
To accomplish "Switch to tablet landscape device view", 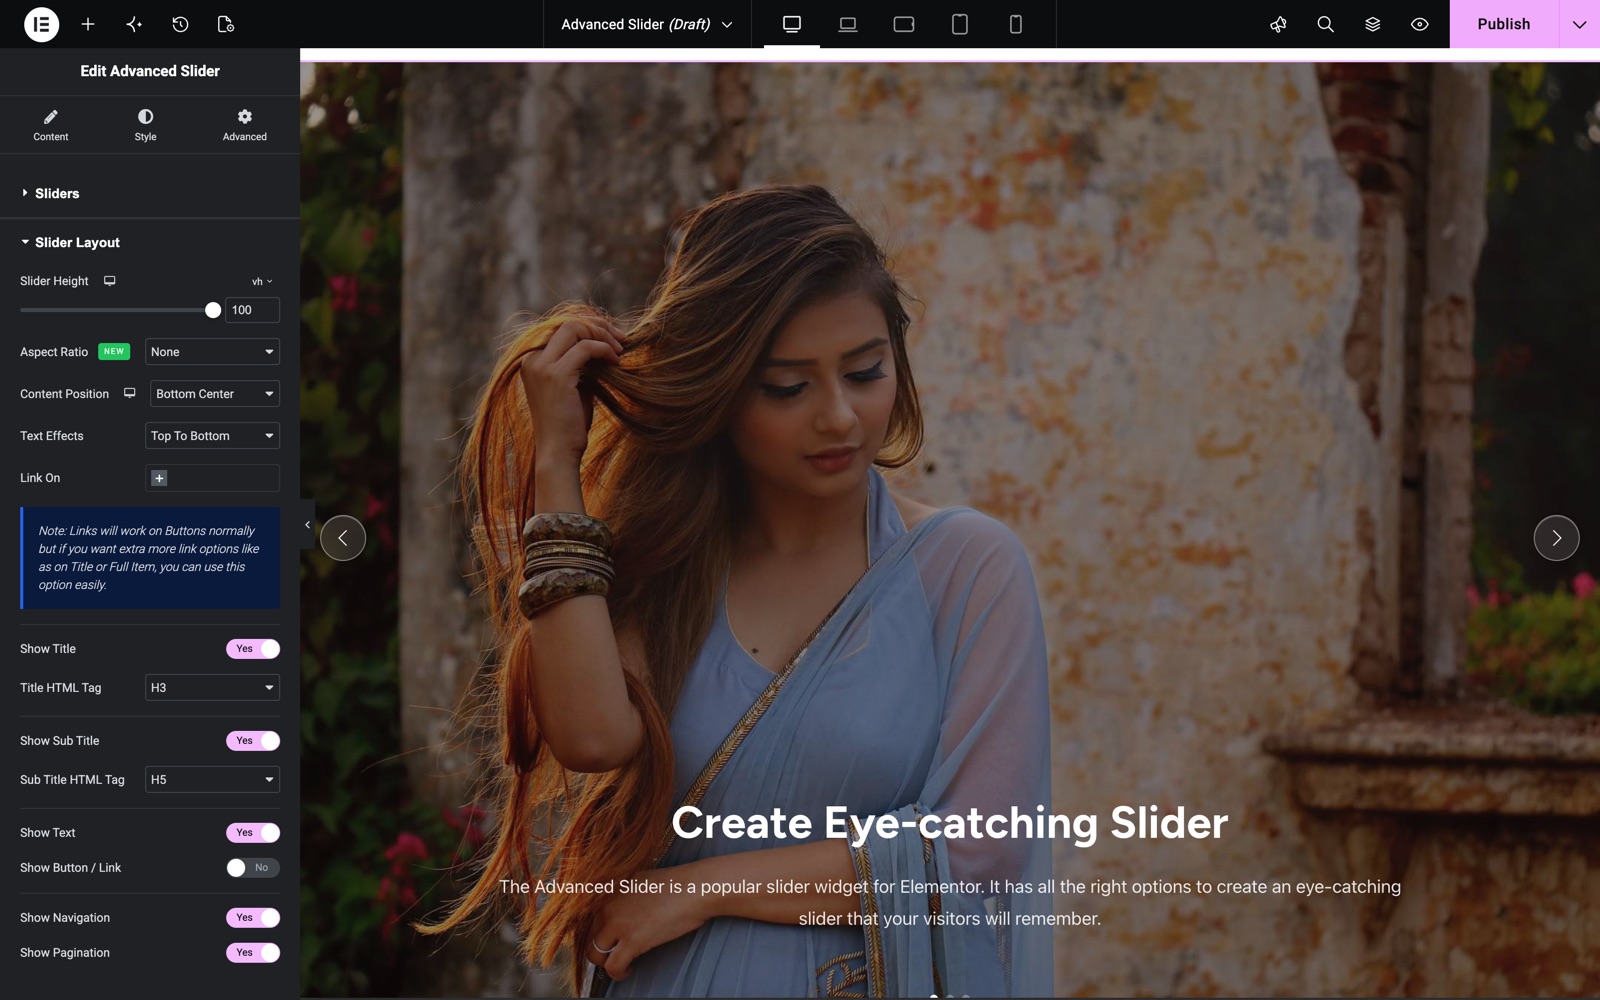I will [904, 24].
